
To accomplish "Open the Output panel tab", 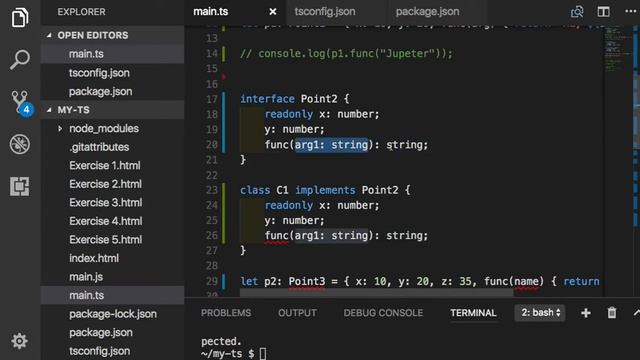I will coord(297,313).
